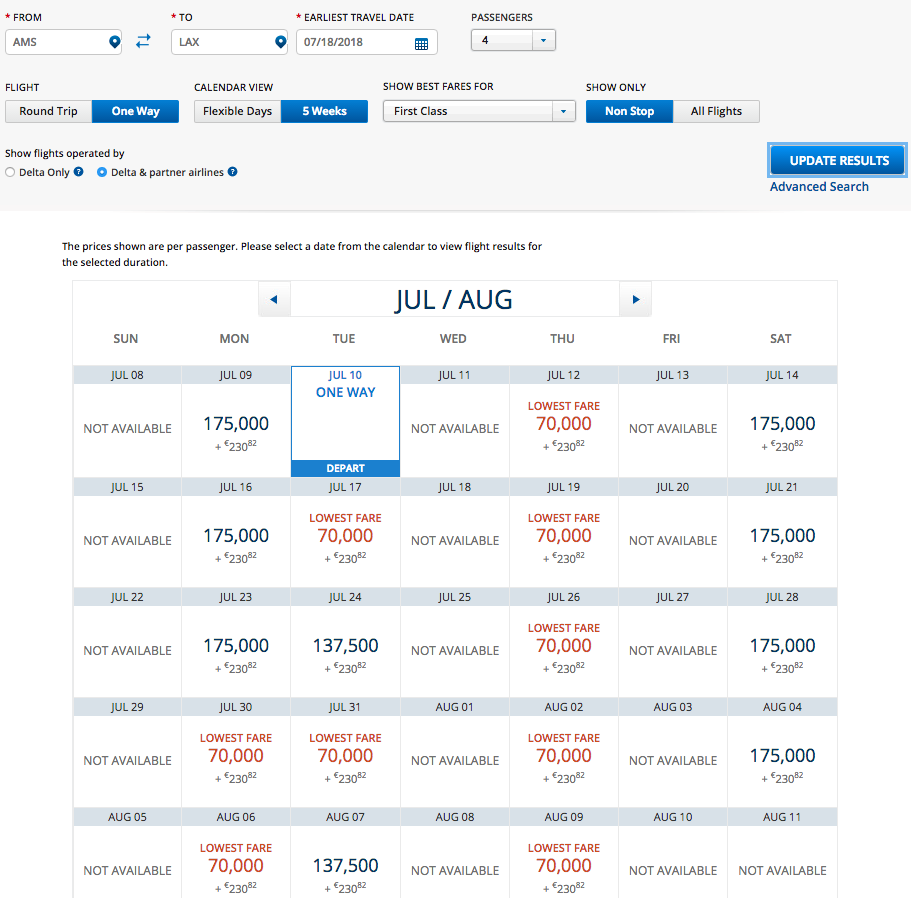Switch flight type to Round Trip

click(x=49, y=111)
